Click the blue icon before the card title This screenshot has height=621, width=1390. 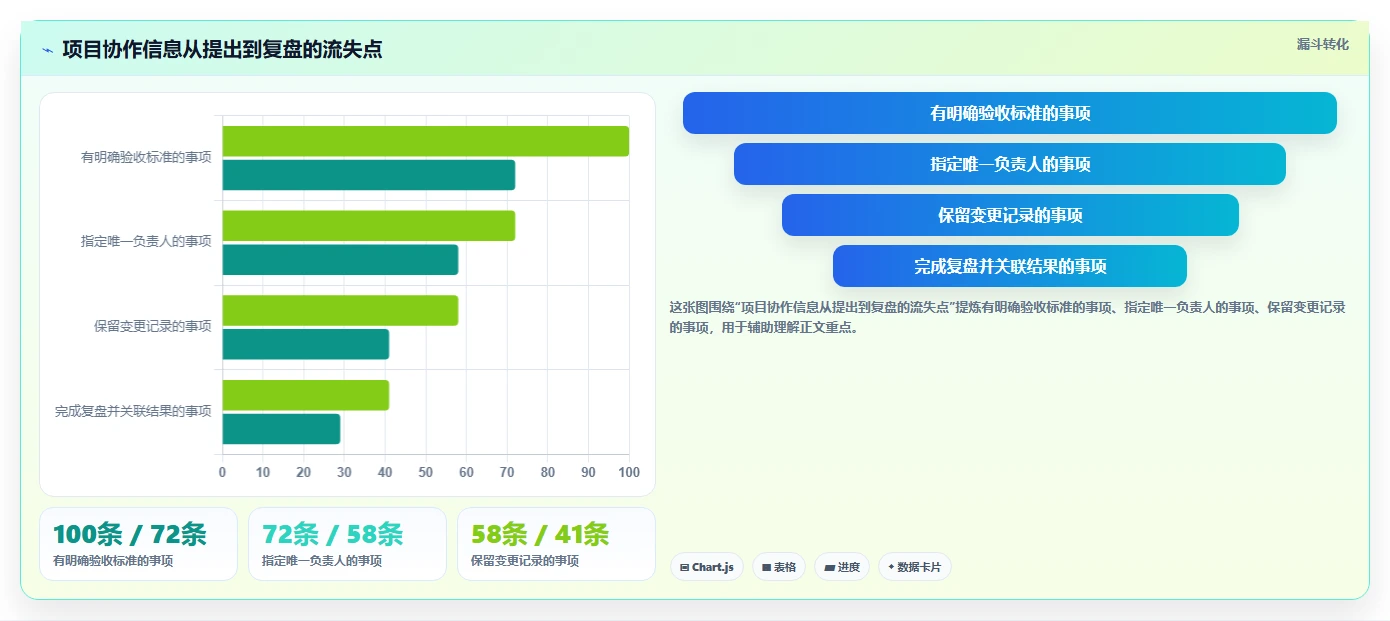pos(47,50)
